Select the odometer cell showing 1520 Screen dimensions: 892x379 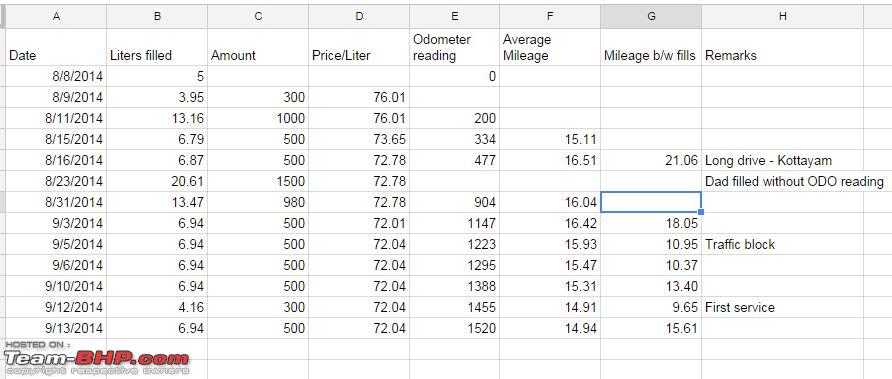point(455,328)
